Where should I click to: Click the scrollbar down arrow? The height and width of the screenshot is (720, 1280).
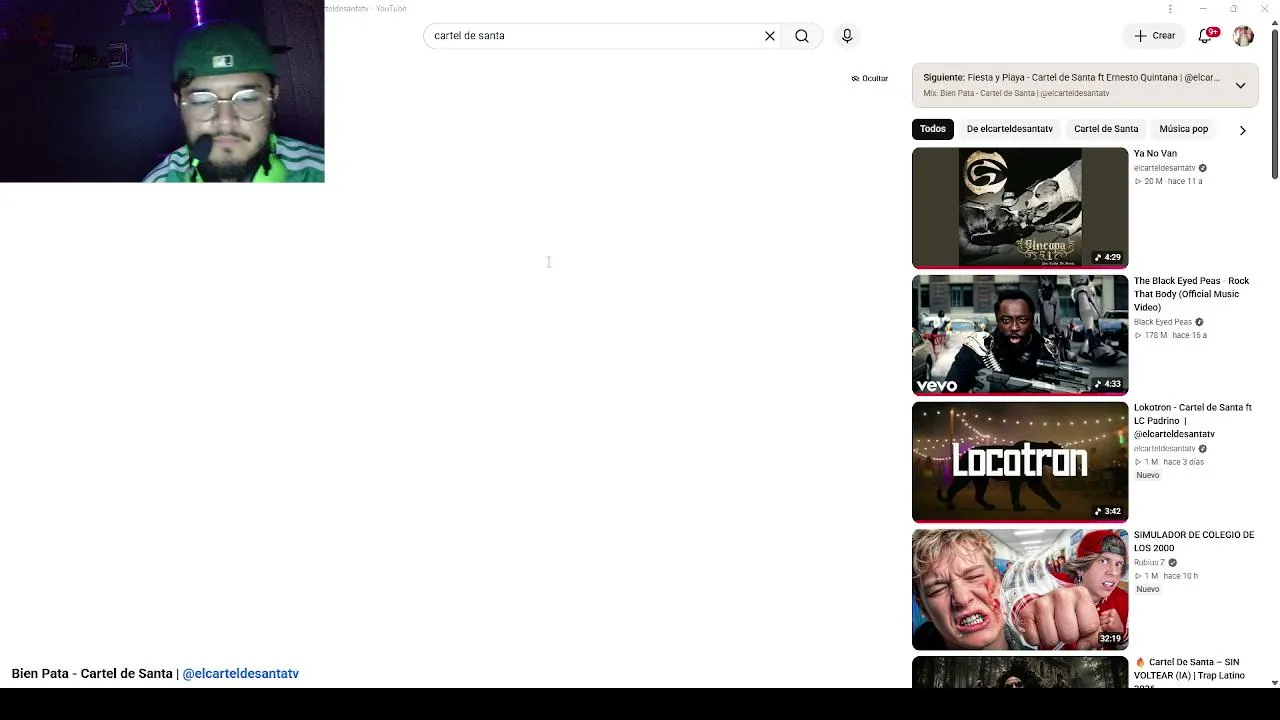click(x=1275, y=683)
